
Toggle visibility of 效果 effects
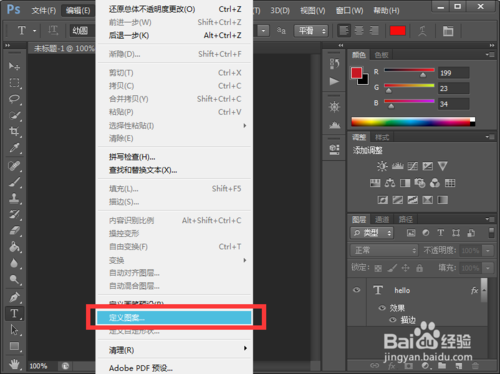pyautogui.click(x=382, y=308)
